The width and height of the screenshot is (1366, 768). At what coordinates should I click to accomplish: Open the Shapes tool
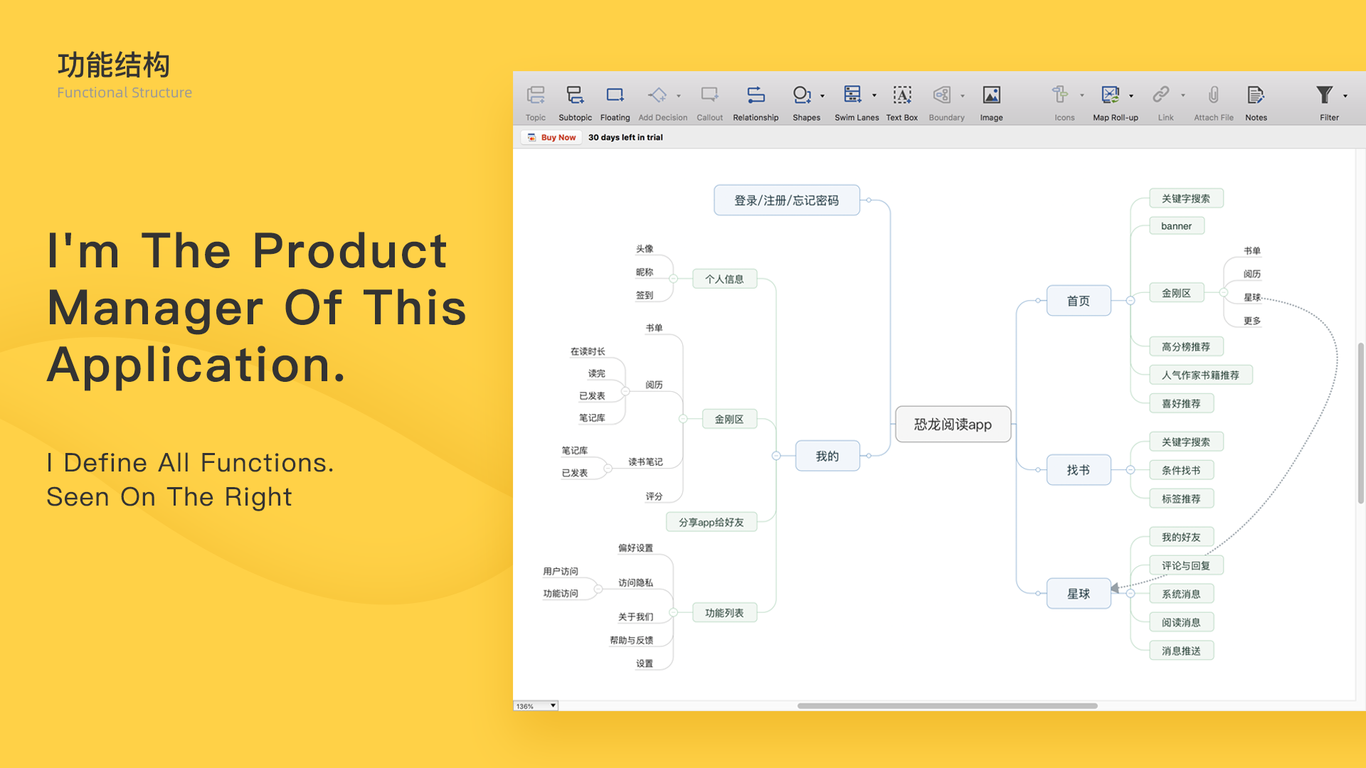802,95
